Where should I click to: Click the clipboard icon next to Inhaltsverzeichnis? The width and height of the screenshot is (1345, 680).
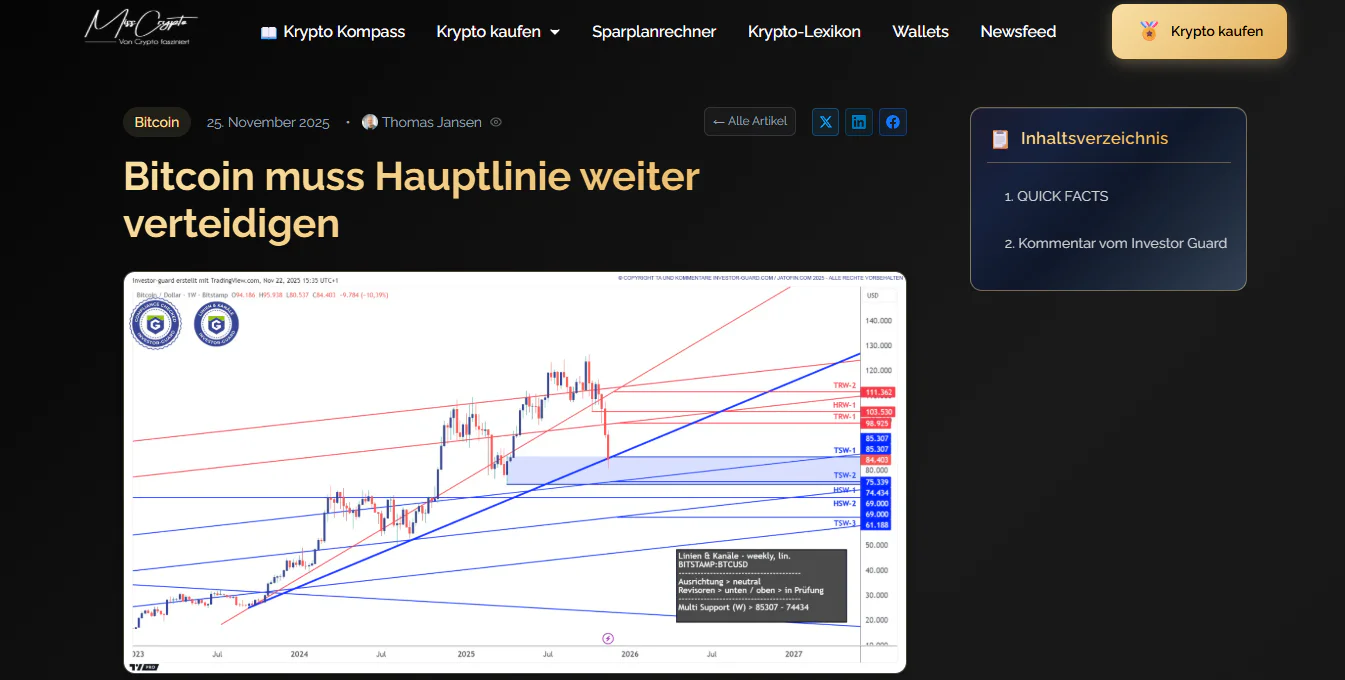click(x=999, y=139)
